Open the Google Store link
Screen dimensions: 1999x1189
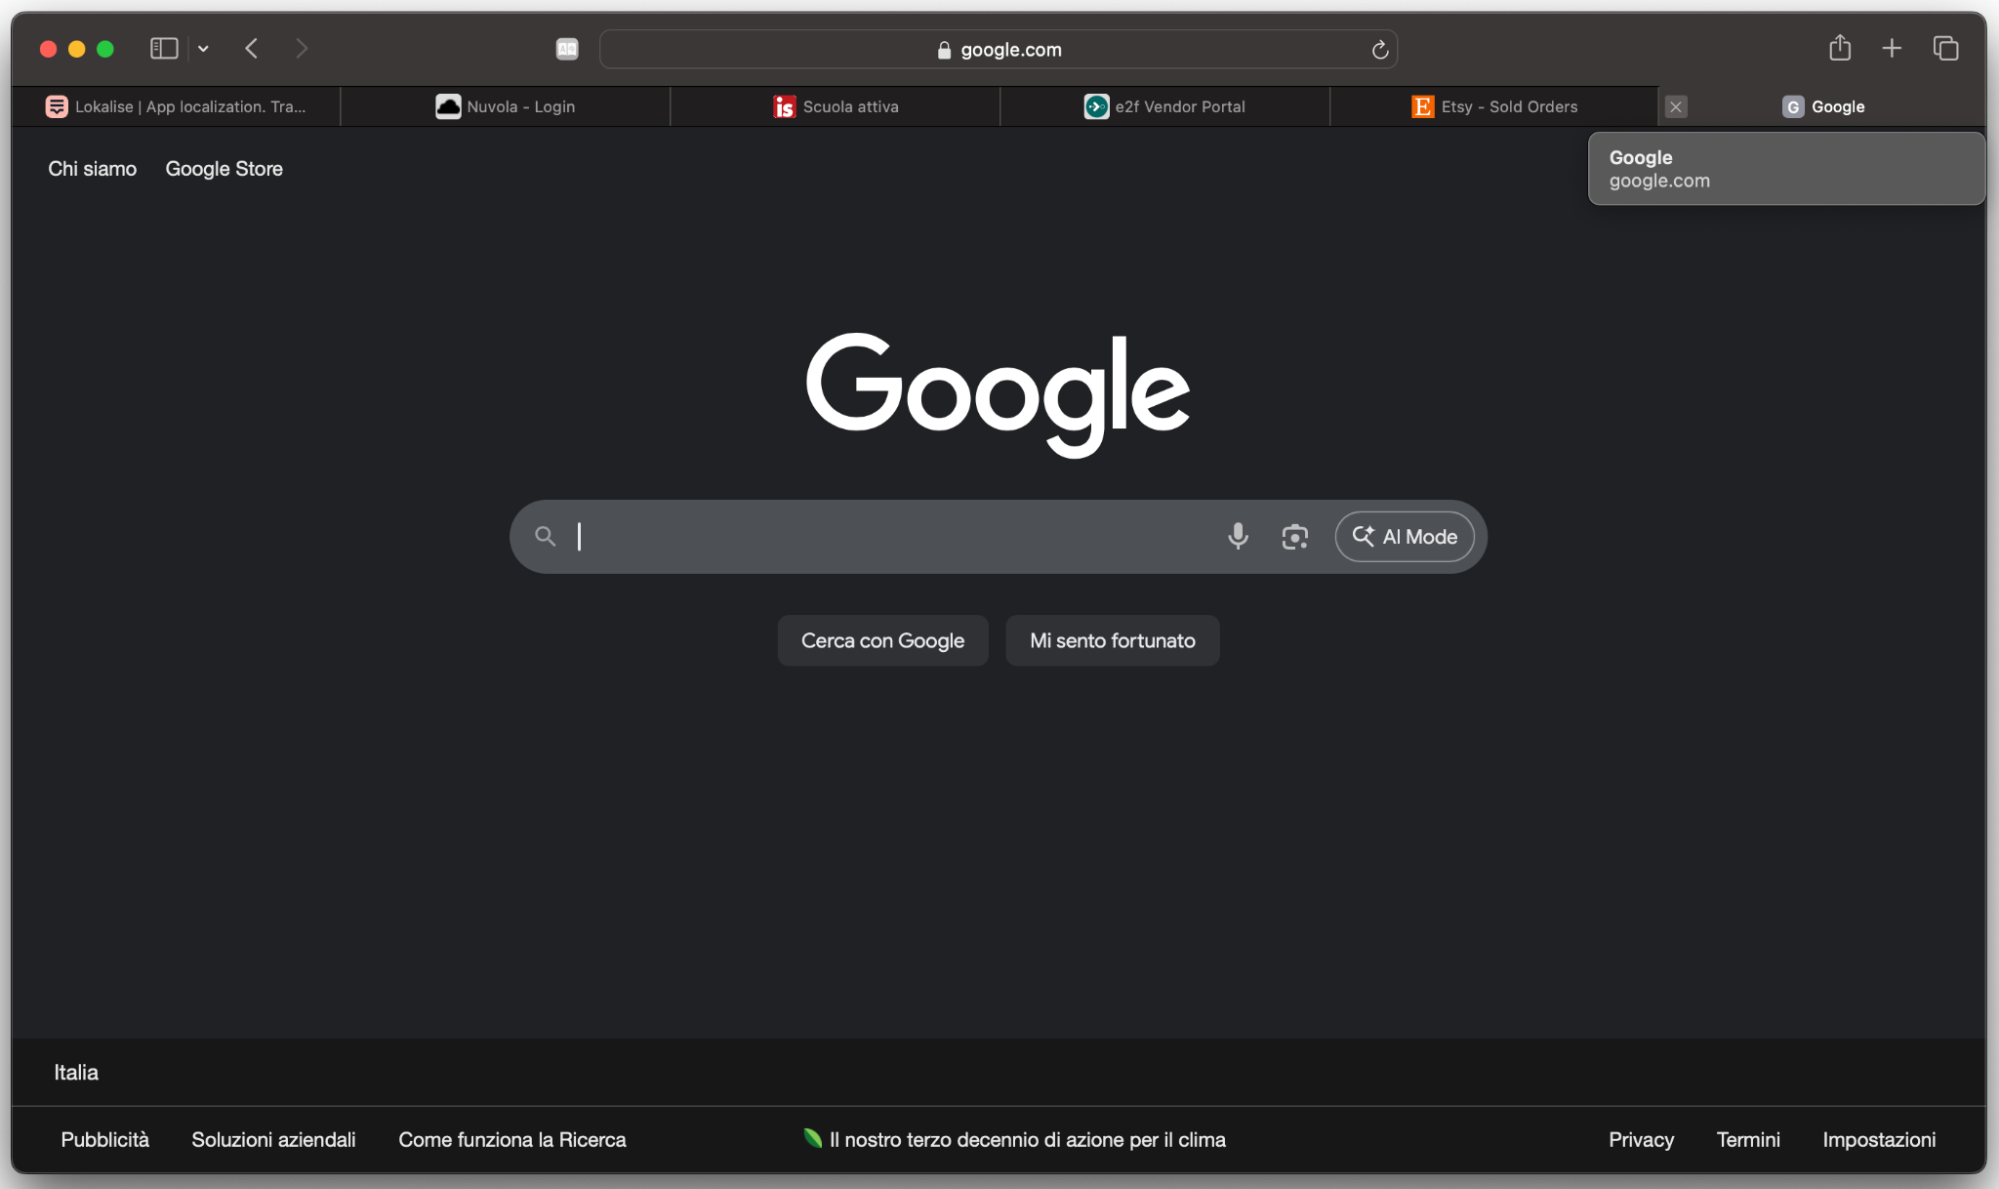(x=224, y=168)
